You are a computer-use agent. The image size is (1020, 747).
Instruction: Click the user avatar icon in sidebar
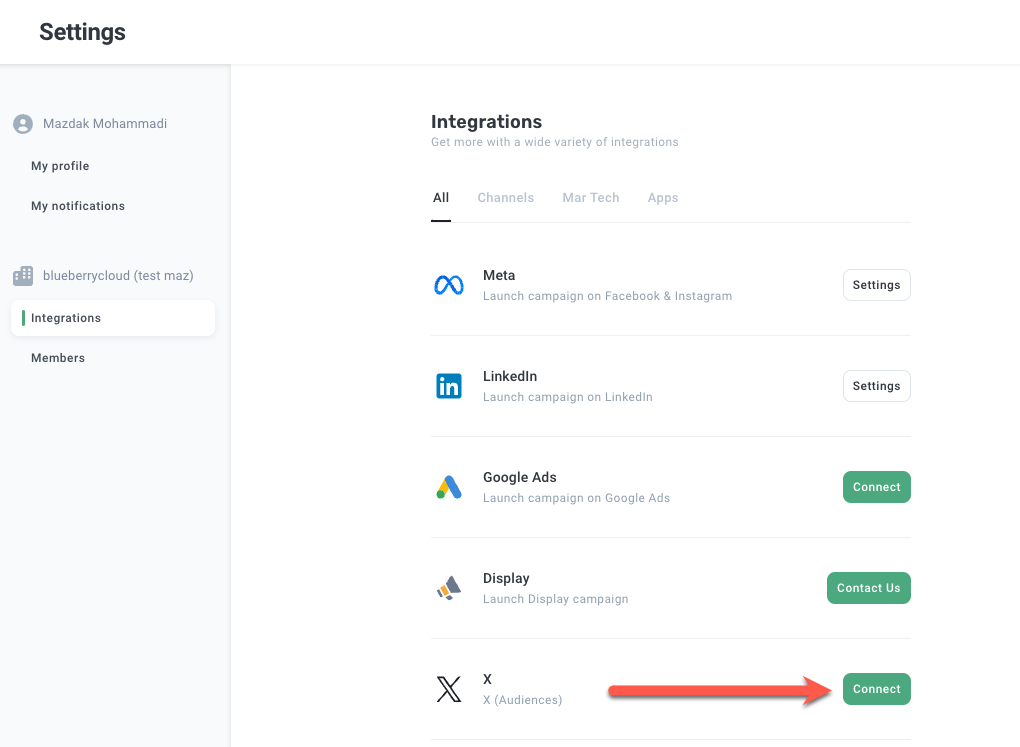point(23,124)
